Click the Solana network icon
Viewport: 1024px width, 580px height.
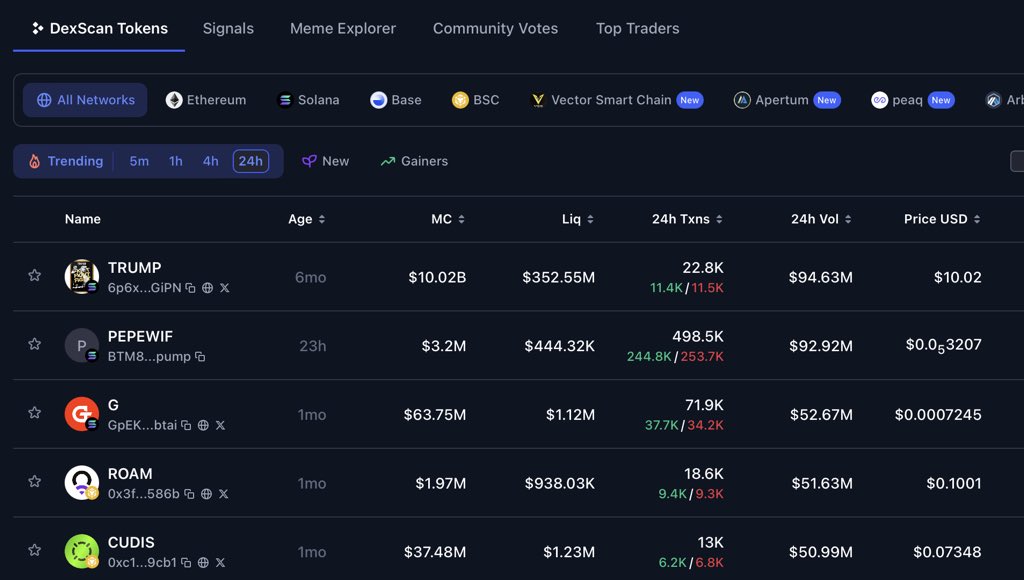tap(285, 100)
